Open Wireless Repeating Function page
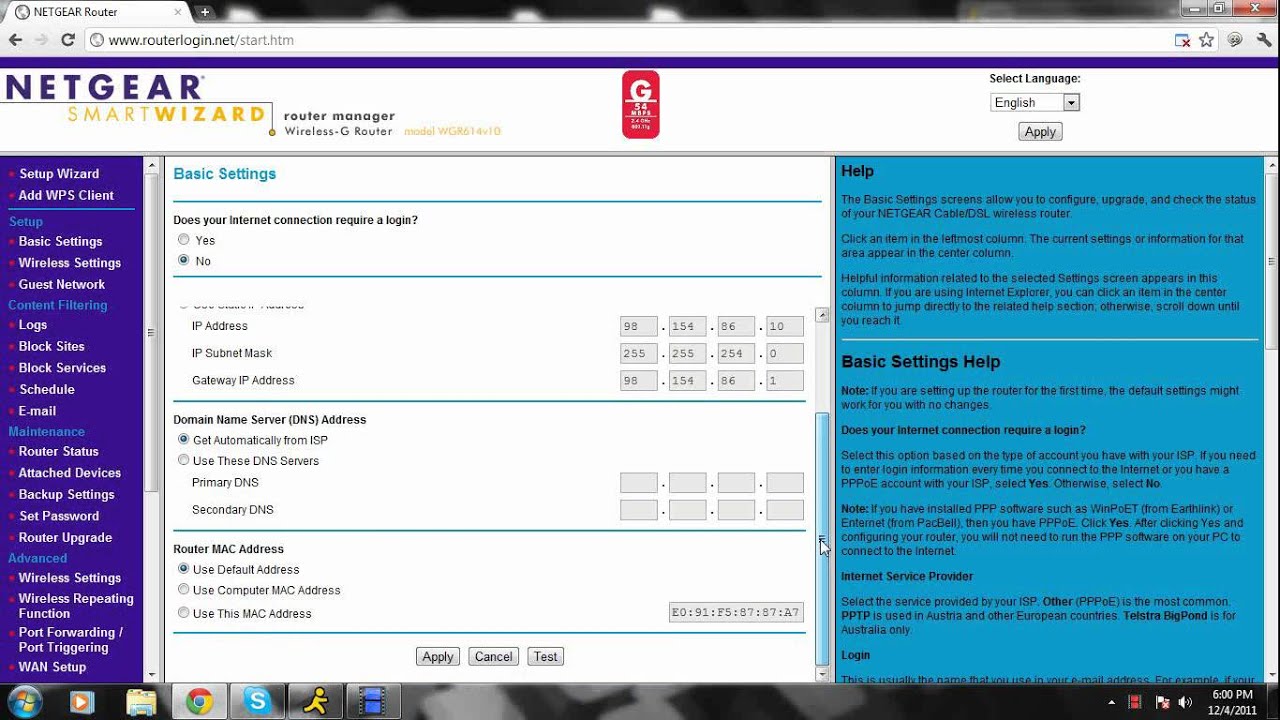Viewport: 1280px width, 720px height. click(x=76, y=606)
